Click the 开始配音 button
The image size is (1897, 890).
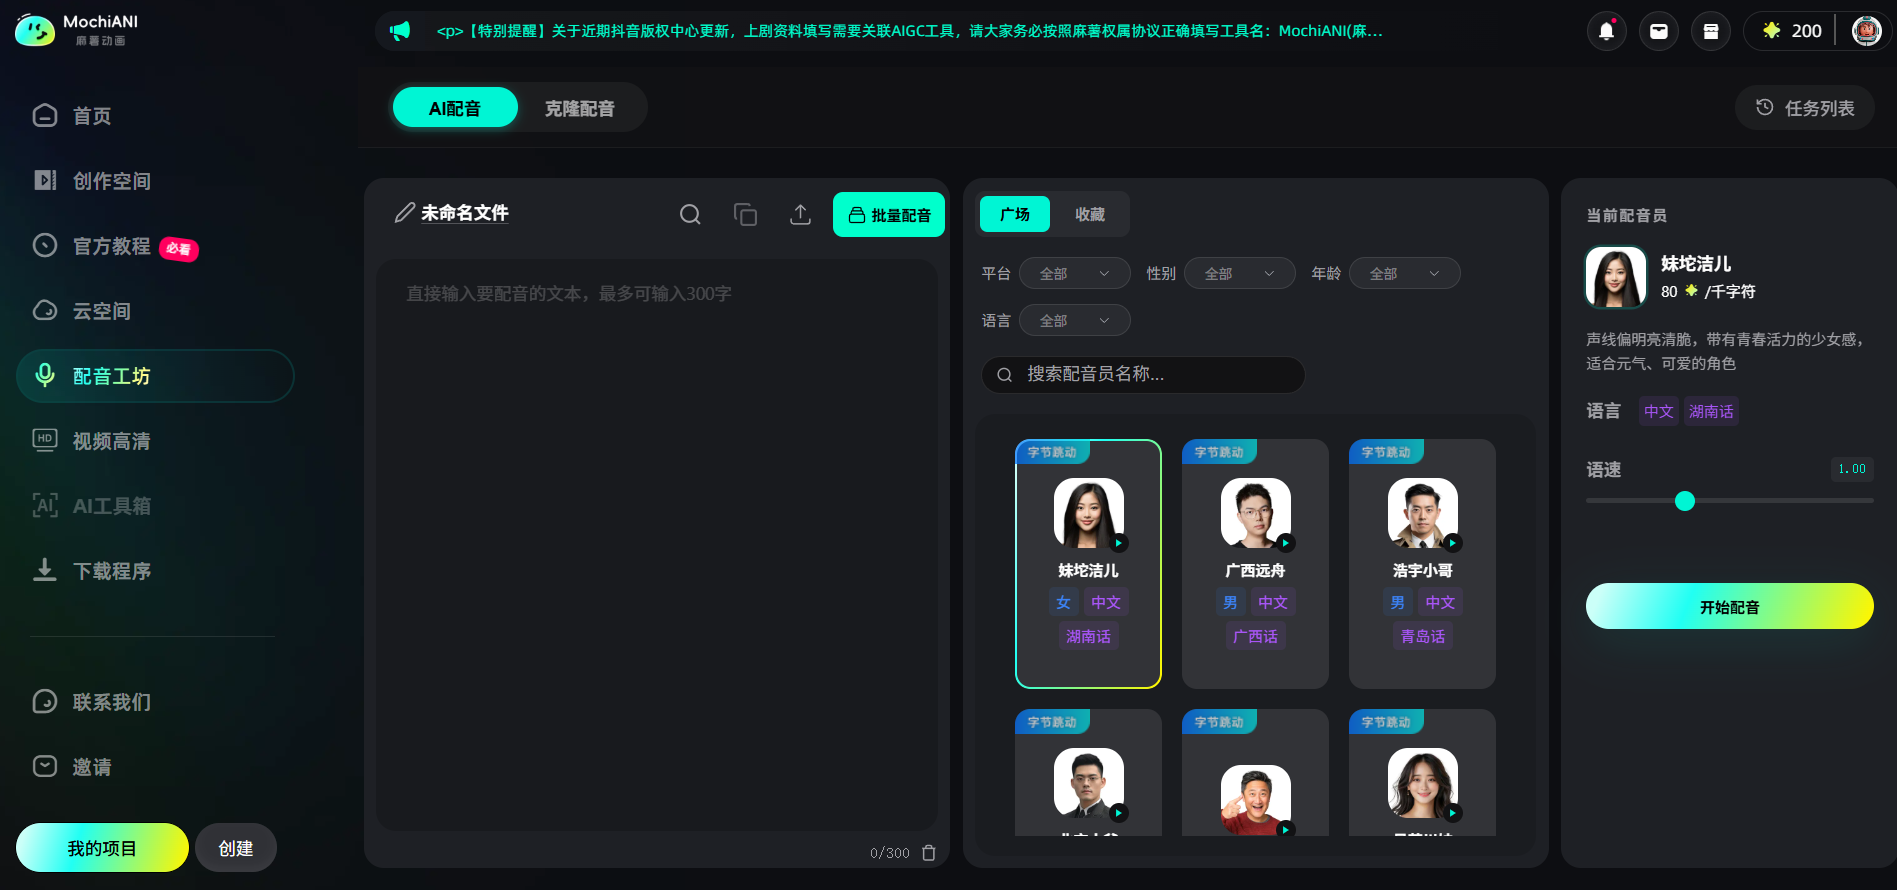[x=1730, y=606]
